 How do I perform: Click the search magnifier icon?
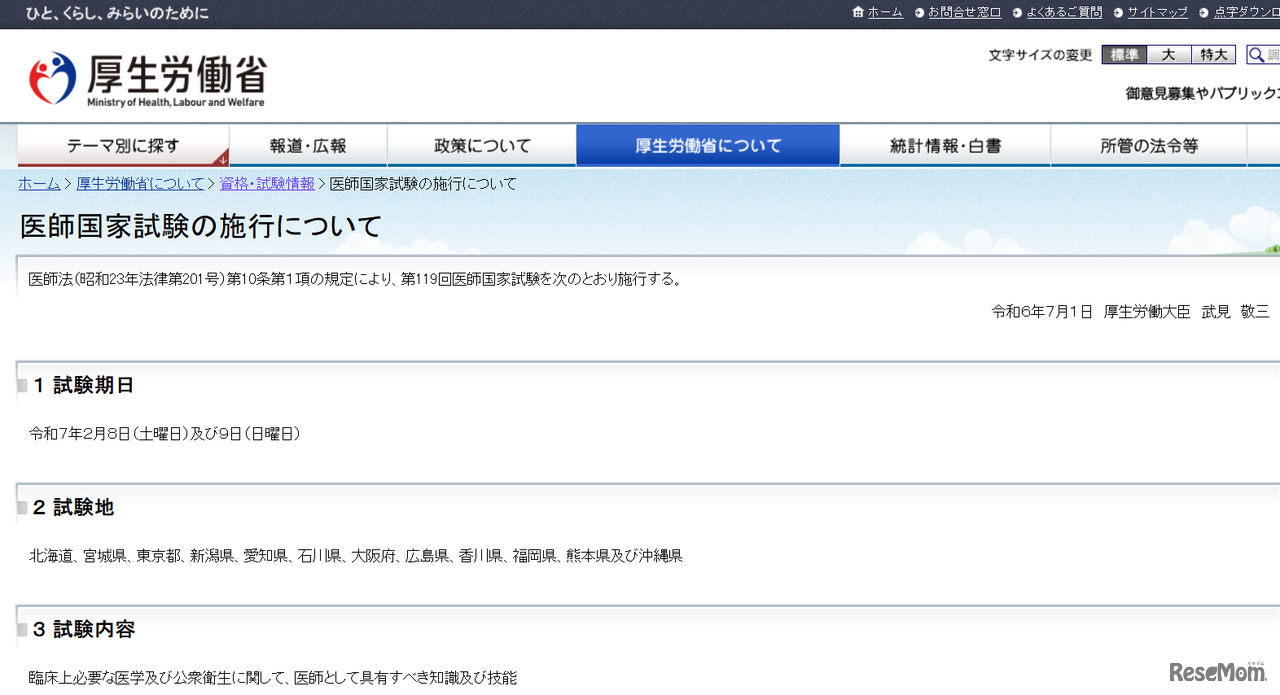coord(1257,55)
